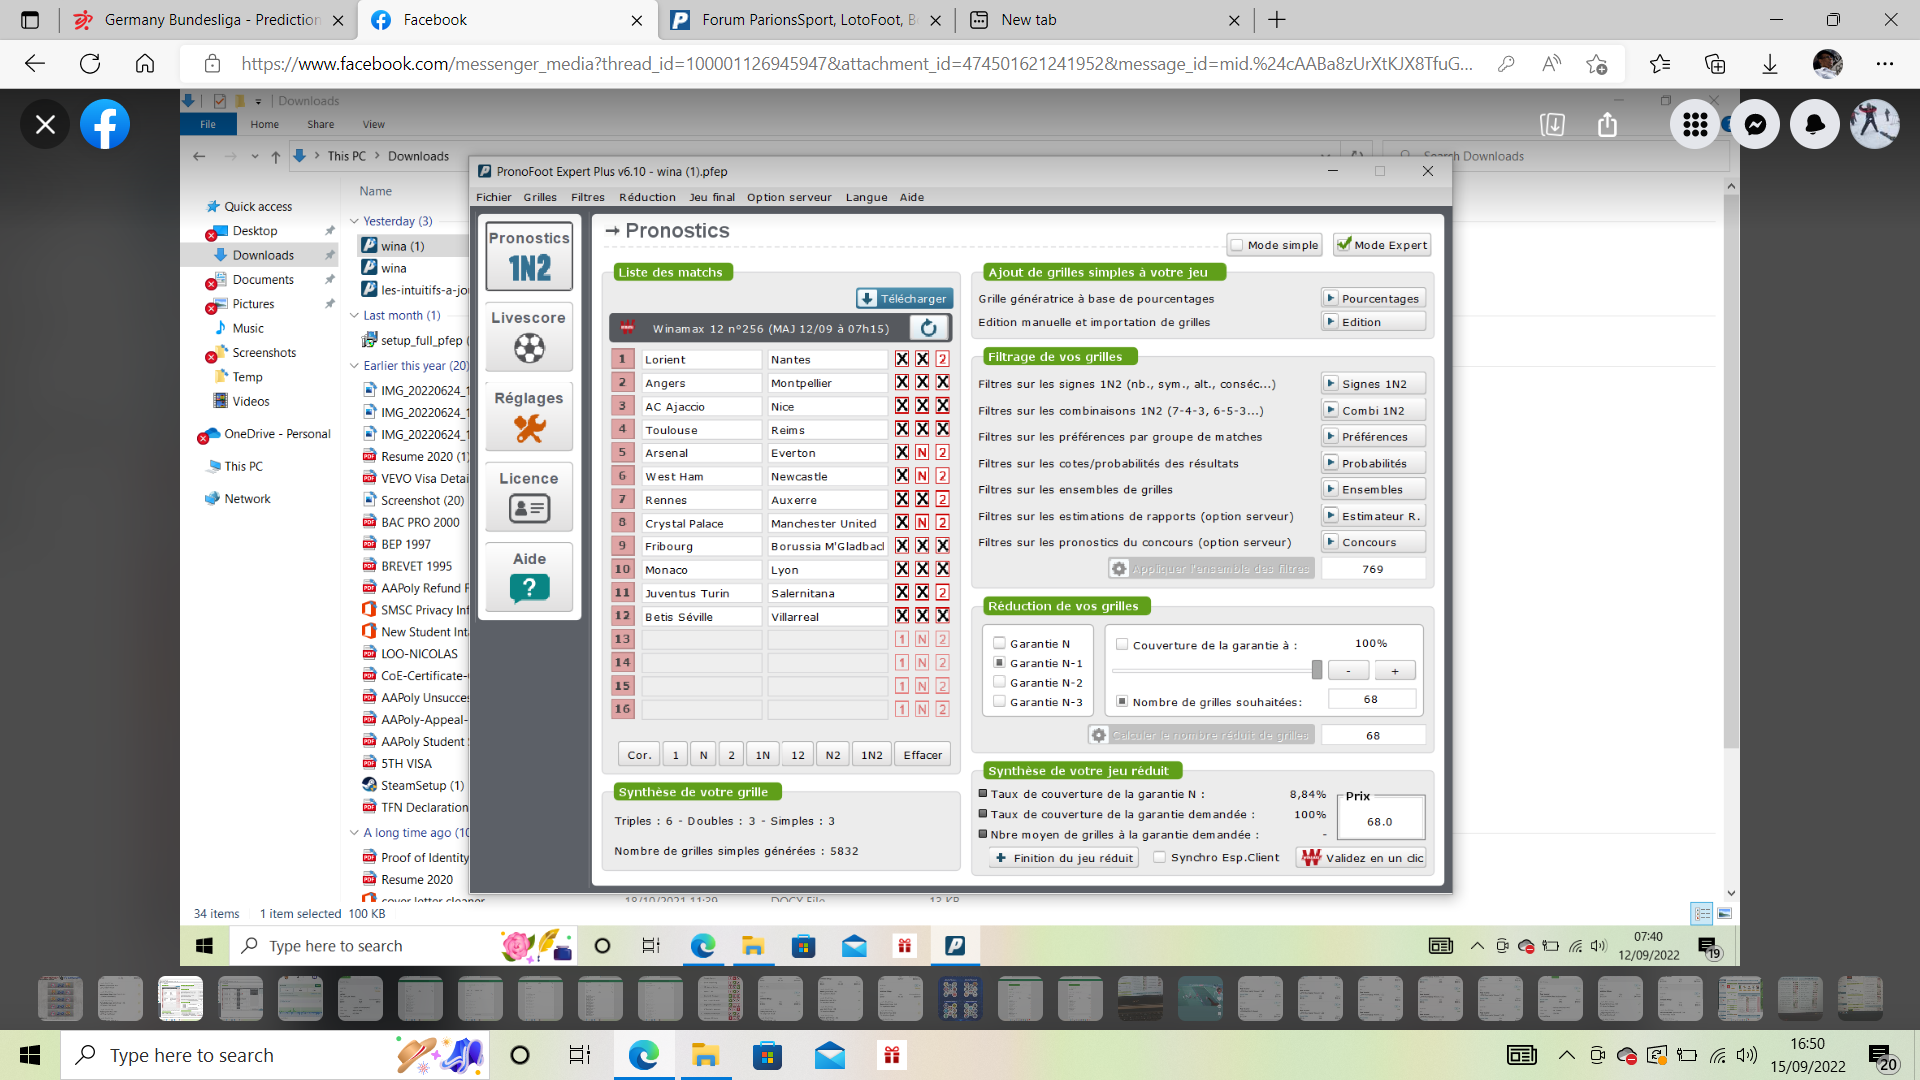Close the Facebook media viewer with X
This screenshot has width=1920, height=1080.
45,124
